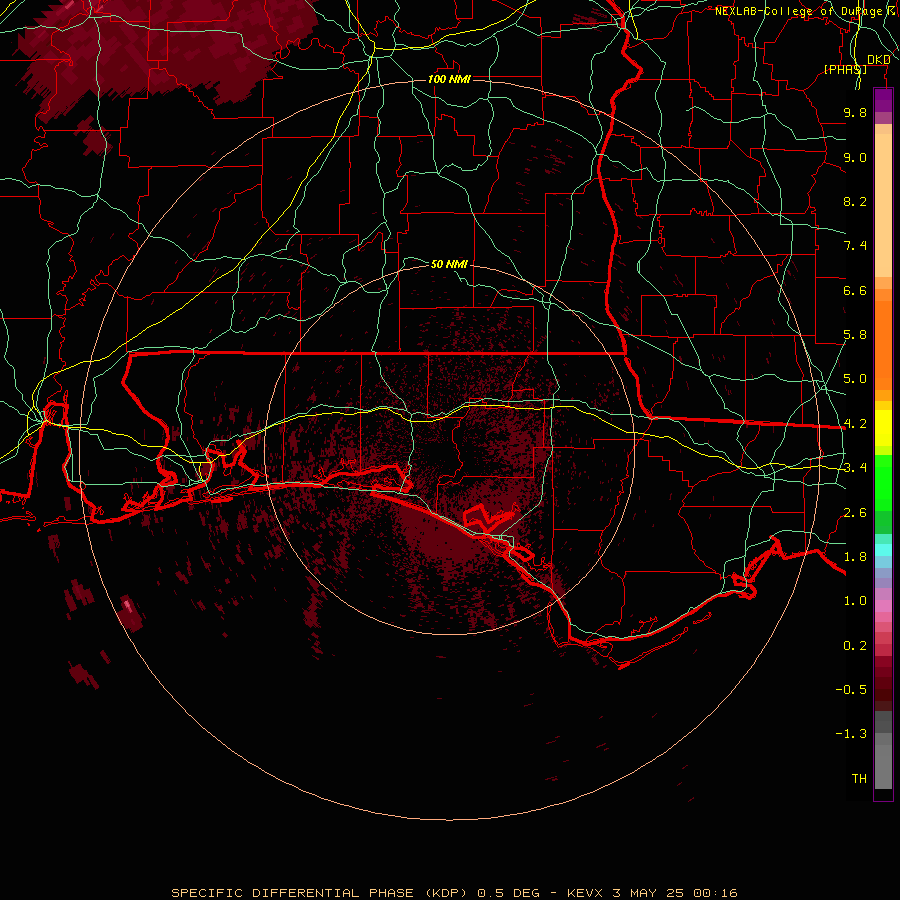
Task: Click the 1.0 value on the color scale
Action: [x=855, y=601]
